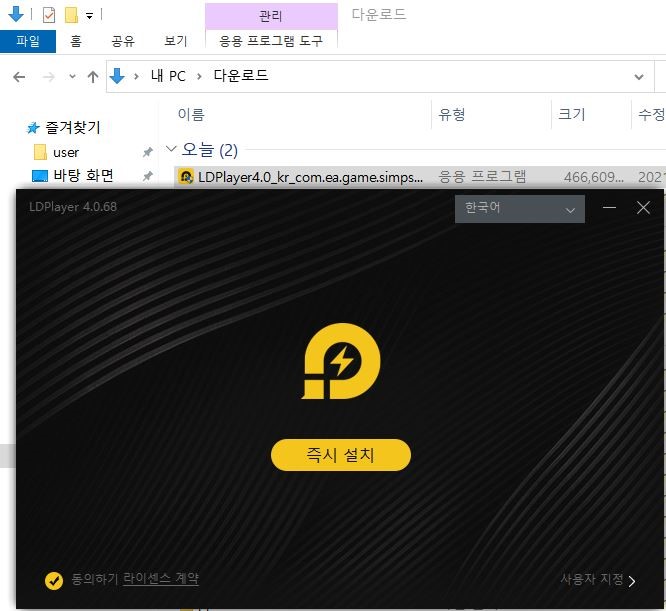
Task: Close the LDPlayer installer window
Action: [x=643, y=208]
